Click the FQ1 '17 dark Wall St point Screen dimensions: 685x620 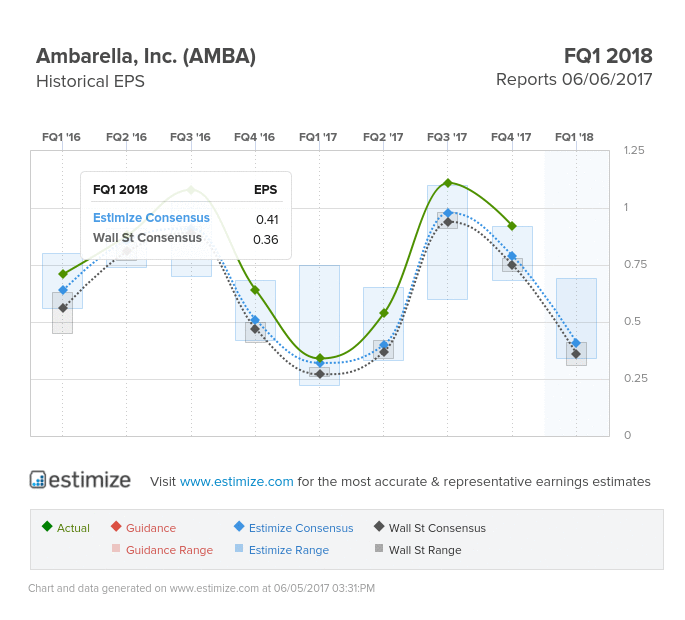[320, 374]
